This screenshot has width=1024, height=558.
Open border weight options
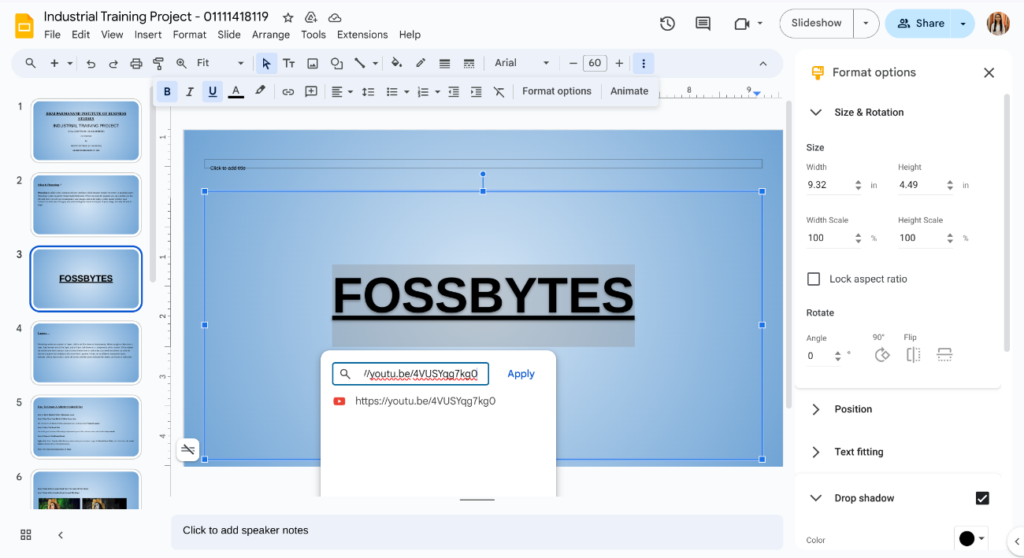point(445,63)
